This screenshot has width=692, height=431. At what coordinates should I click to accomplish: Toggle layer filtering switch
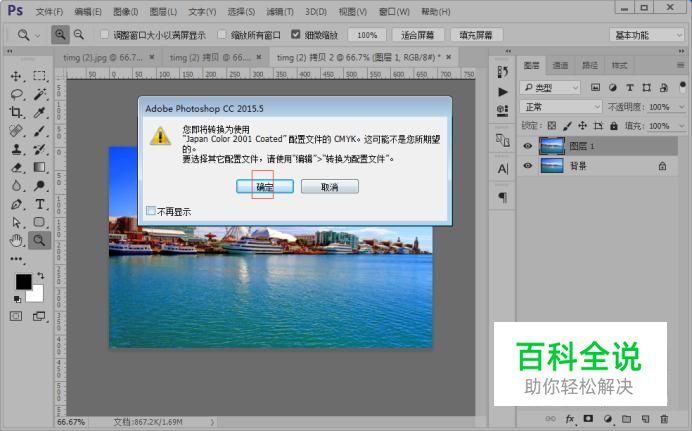click(x=682, y=86)
